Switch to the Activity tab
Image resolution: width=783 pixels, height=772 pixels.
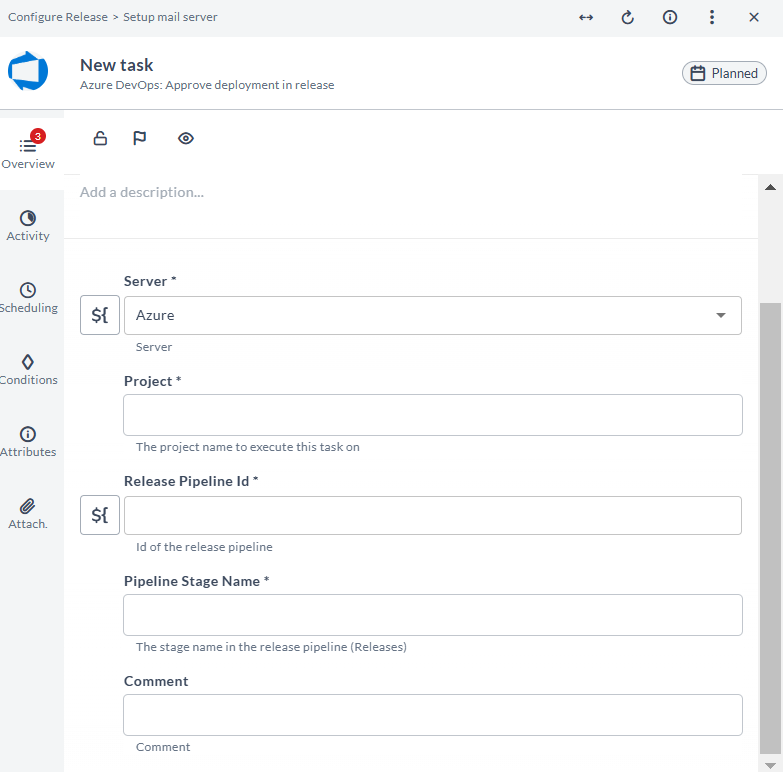pos(28,225)
